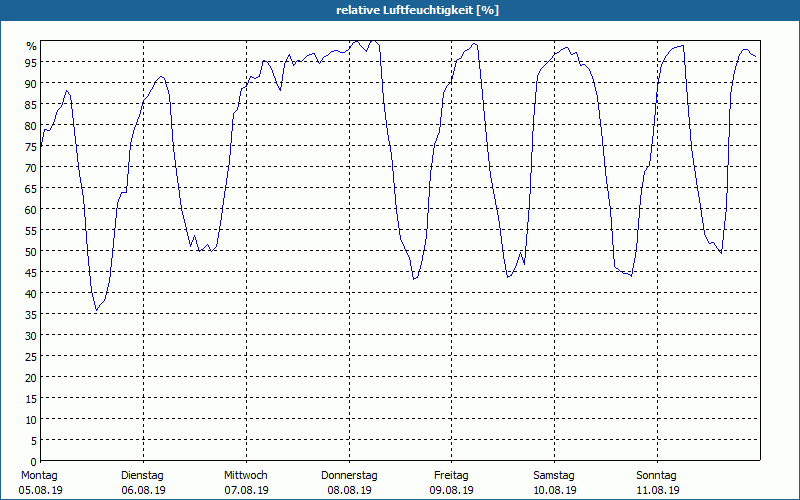
Task: Click the 65 y-axis value
Action: pyautogui.click(x=31, y=189)
